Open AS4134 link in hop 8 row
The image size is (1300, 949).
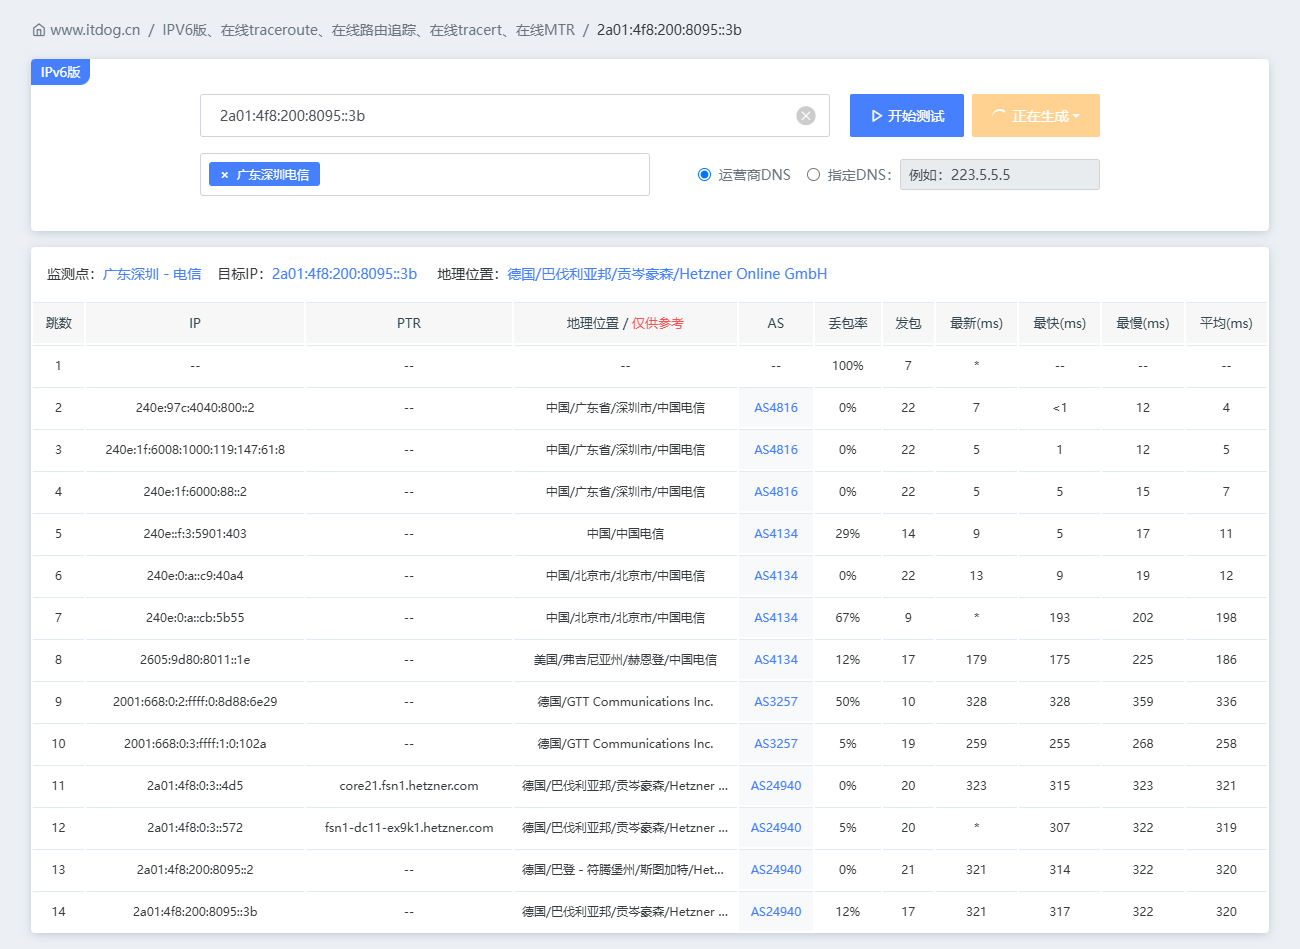776,660
